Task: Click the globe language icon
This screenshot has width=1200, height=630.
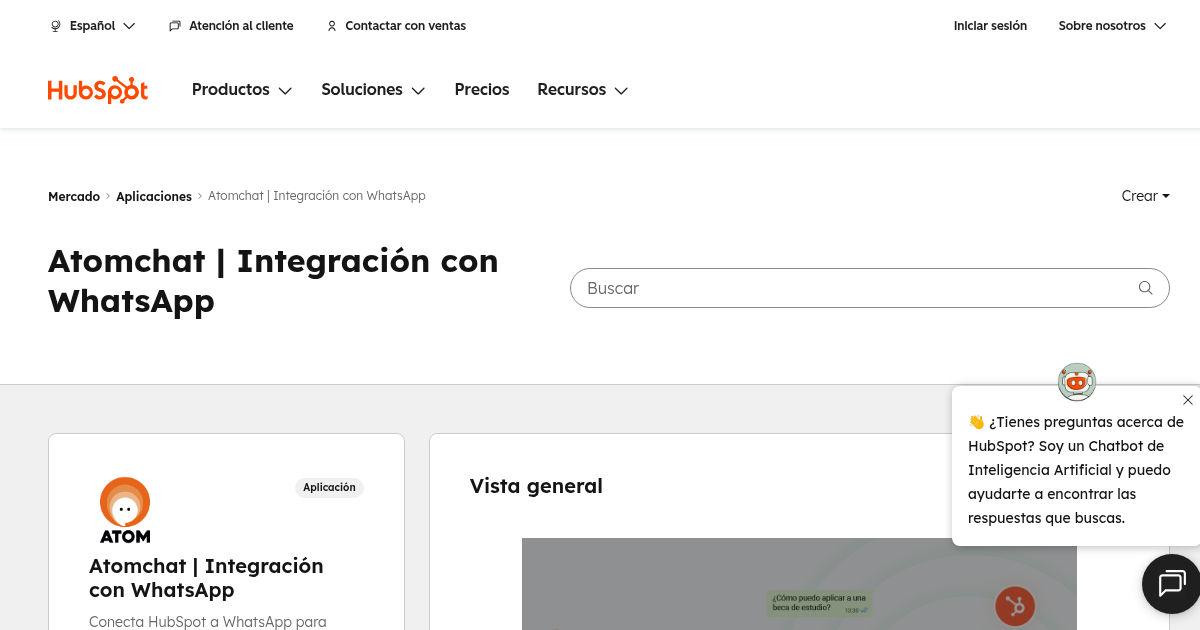Action: pos(56,26)
